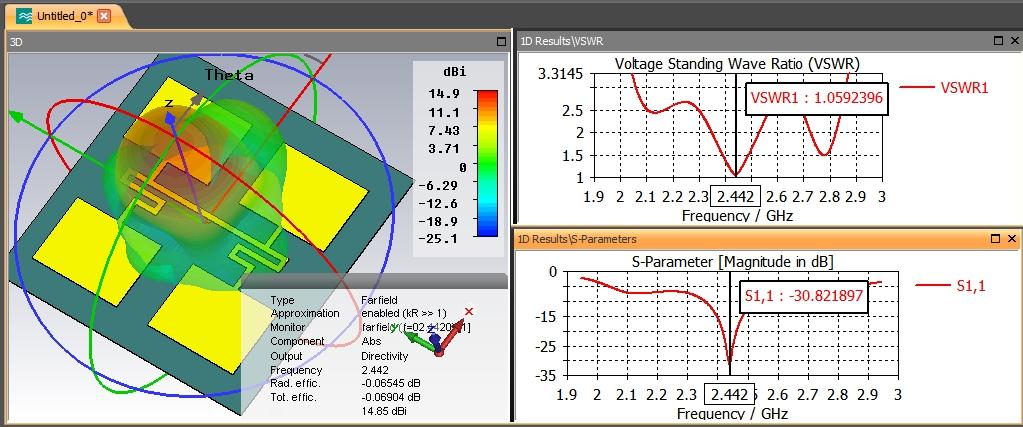Close the VSWR results panel
Viewport: 1023px width, 427px height.
1013,40
